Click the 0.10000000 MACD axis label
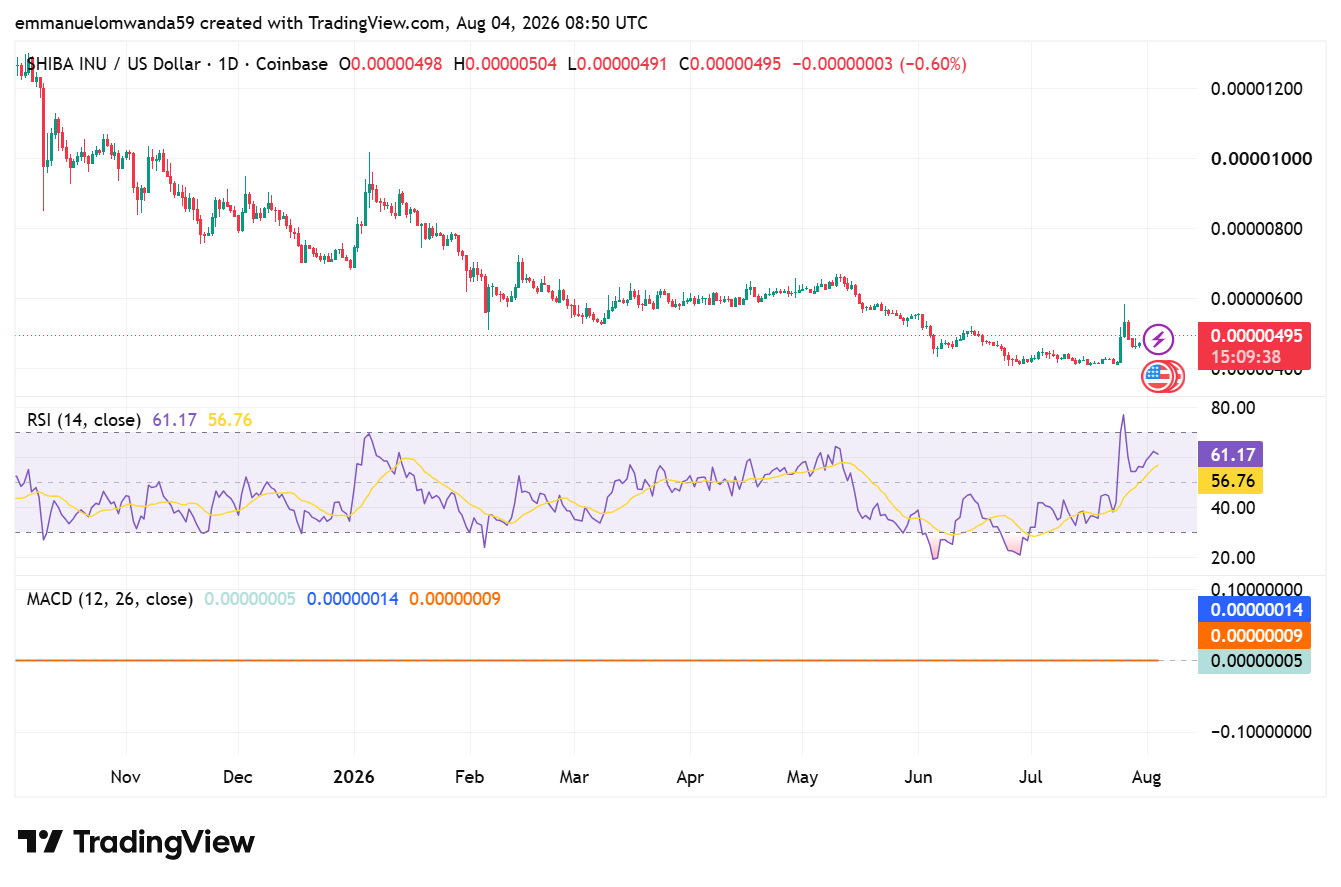Image resolution: width=1341 pixels, height=887 pixels. (1258, 589)
